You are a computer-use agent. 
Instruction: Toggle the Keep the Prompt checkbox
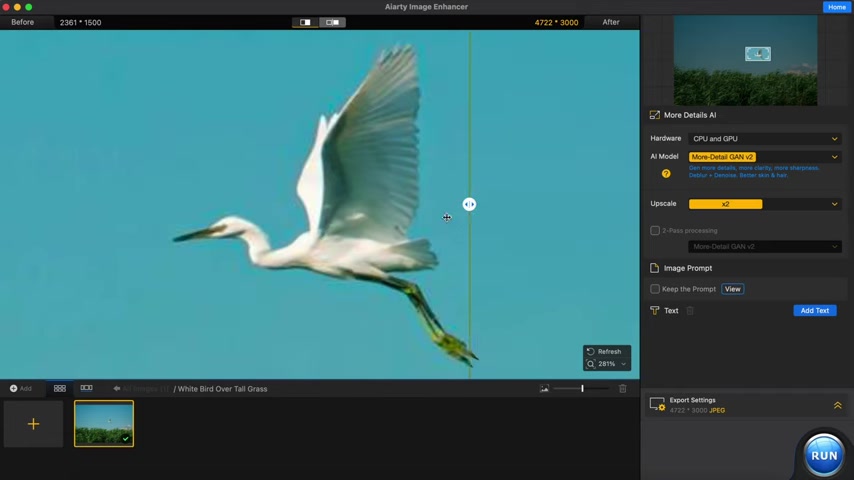(655, 289)
